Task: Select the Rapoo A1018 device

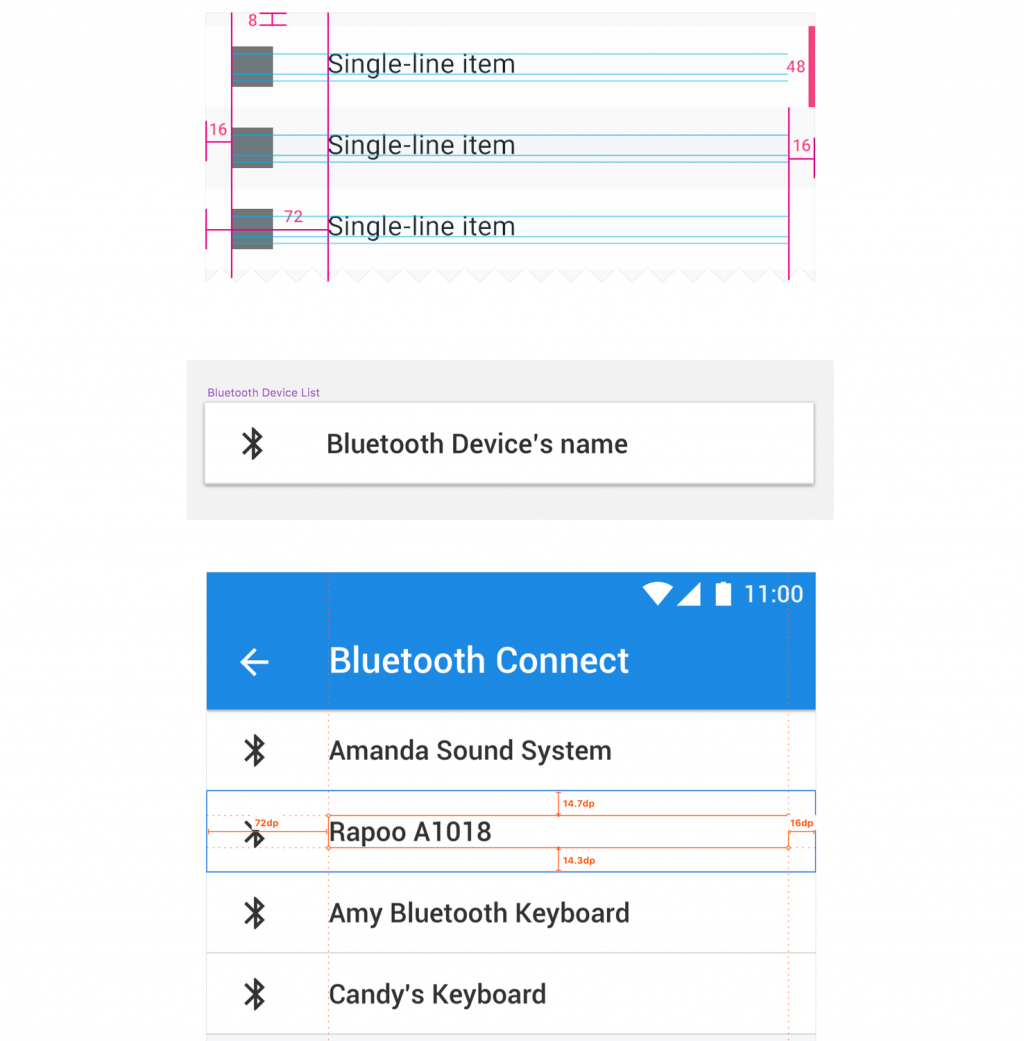Action: (511, 831)
